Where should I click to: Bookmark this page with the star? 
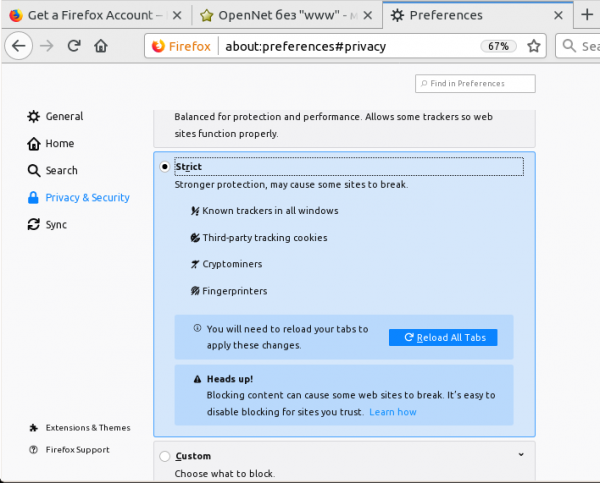(x=534, y=46)
